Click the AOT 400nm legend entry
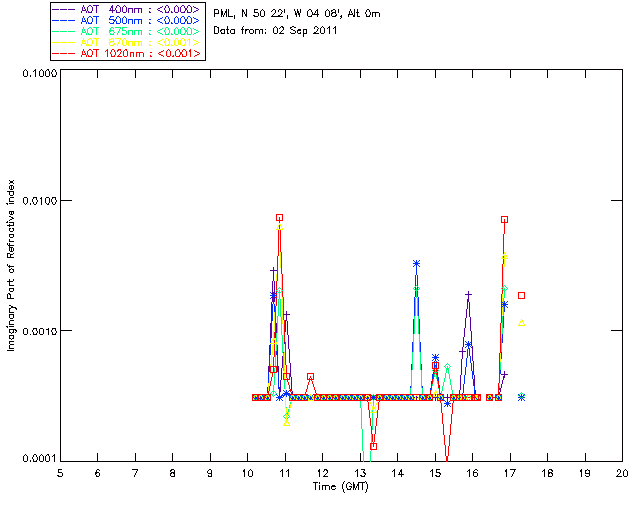 click(x=127, y=9)
